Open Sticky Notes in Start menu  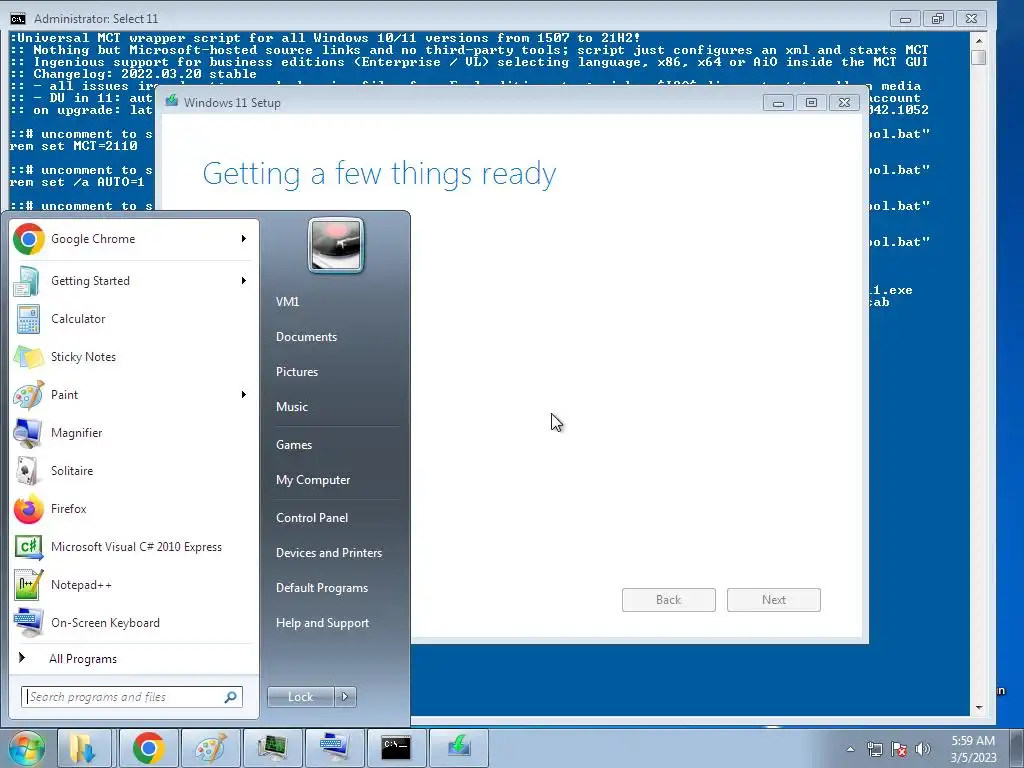coord(133,357)
